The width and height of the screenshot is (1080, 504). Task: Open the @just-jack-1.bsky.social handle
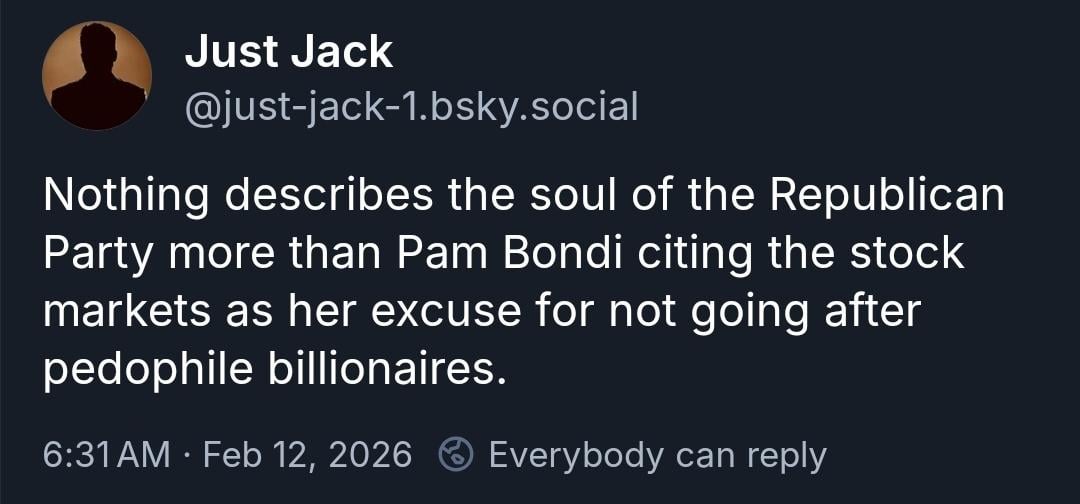pos(411,105)
